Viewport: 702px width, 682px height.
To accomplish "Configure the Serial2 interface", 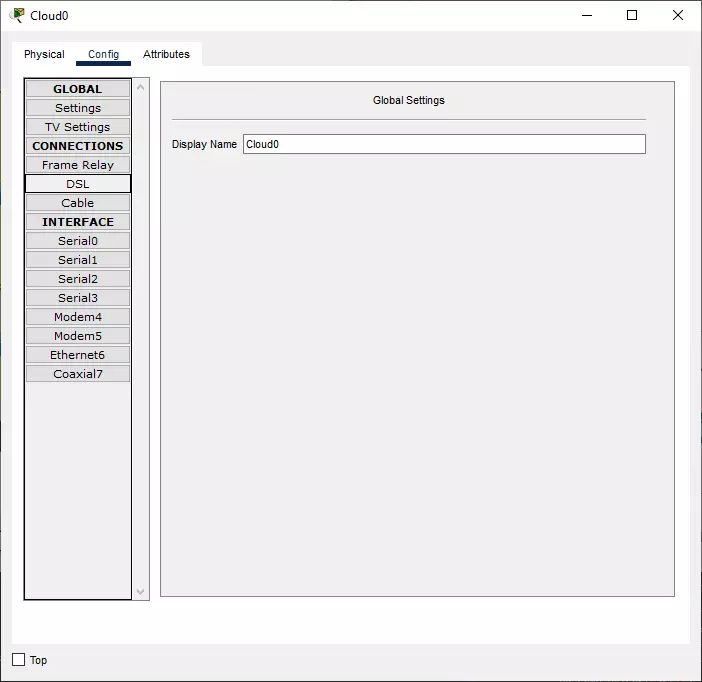I will (x=78, y=279).
